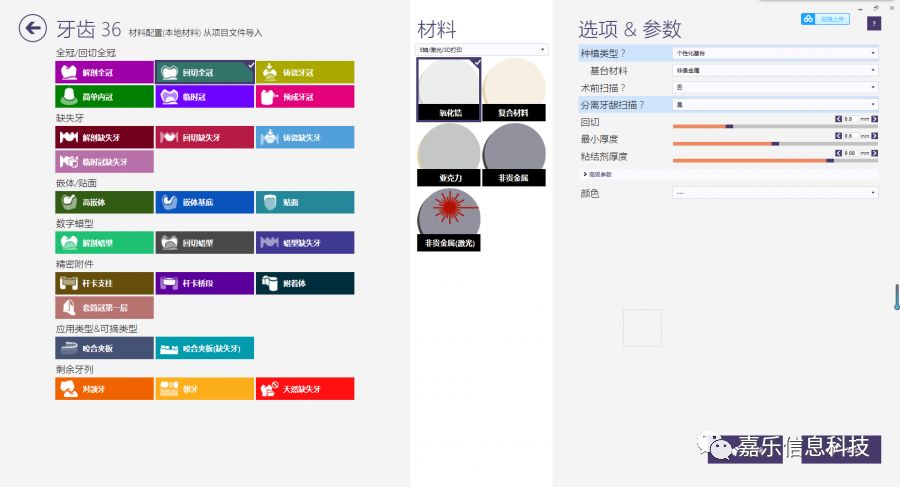Image resolution: width=900 pixels, height=487 pixels.
Task: Pick the 铸瓷牙冠 pressed crown tile
Action: click(x=305, y=72)
